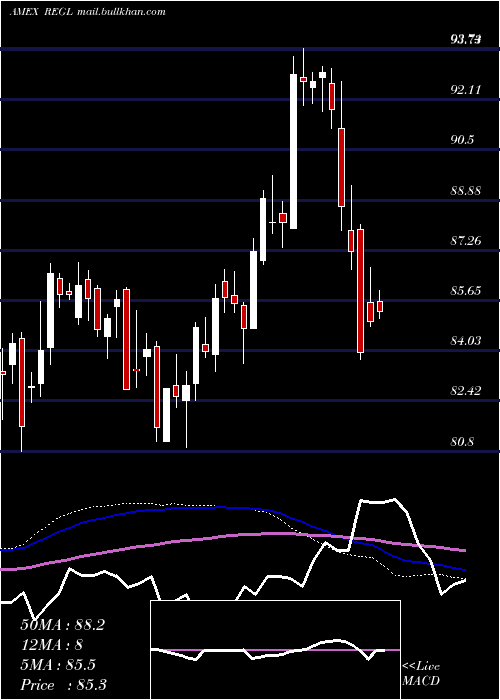Select the 80.8 price axis label
The width and height of the screenshot is (500, 700).
pos(462,442)
